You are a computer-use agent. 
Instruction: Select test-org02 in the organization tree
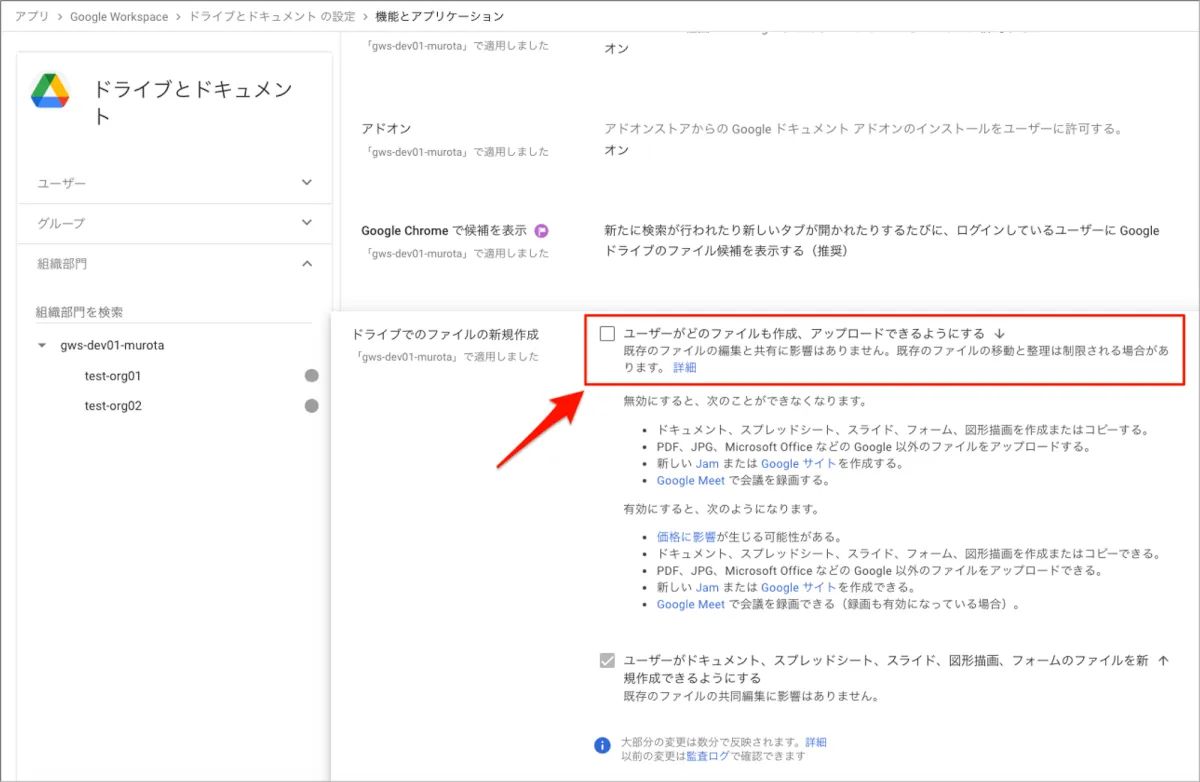(113, 406)
